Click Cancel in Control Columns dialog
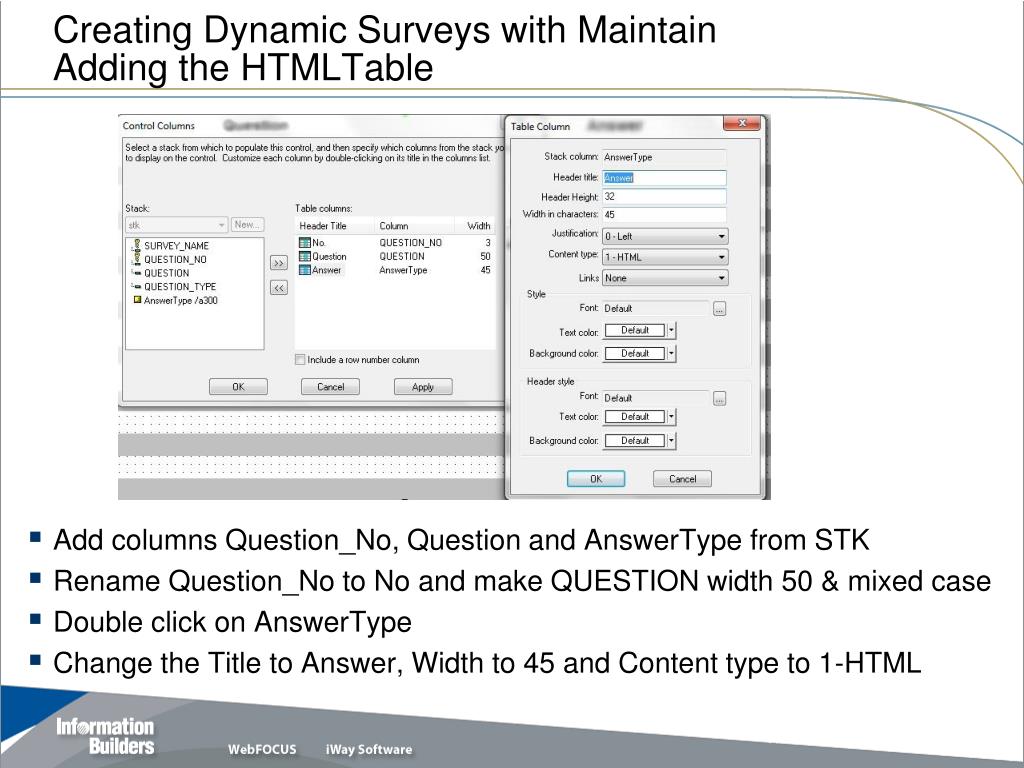The width and height of the screenshot is (1024, 768). pyautogui.click(x=330, y=387)
